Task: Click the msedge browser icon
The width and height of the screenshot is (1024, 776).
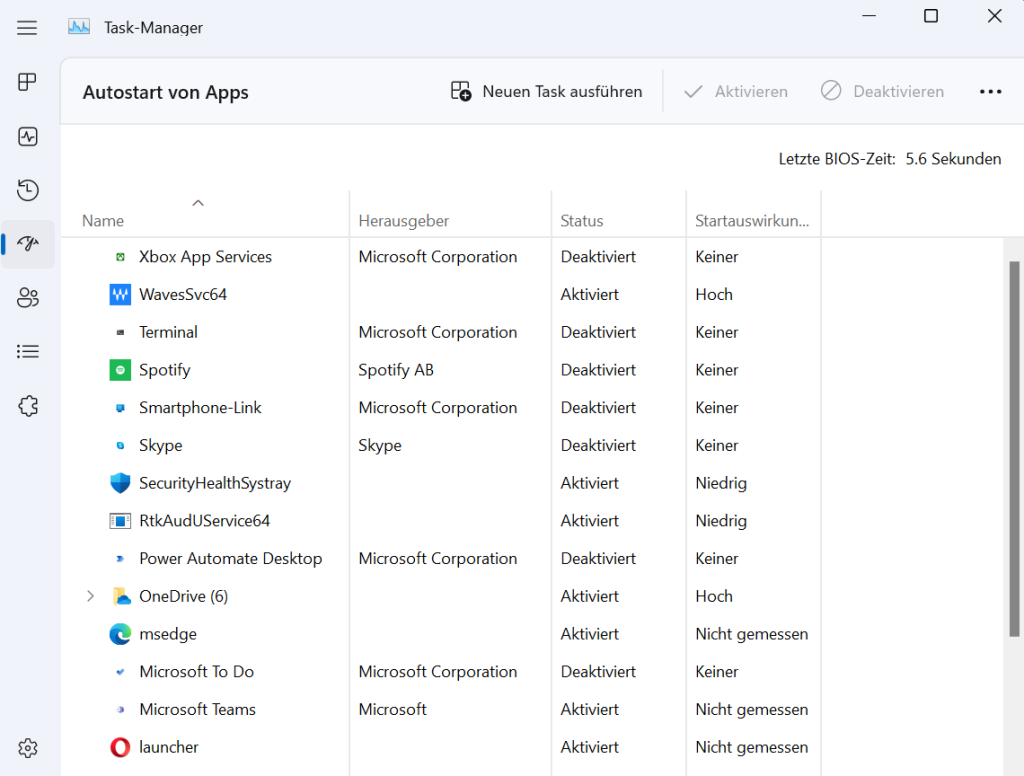Action: tap(120, 634)
